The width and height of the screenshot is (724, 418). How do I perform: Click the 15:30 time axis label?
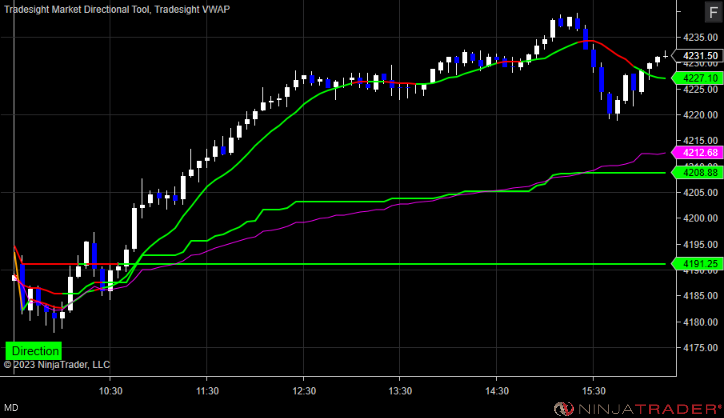coord(594,391)
